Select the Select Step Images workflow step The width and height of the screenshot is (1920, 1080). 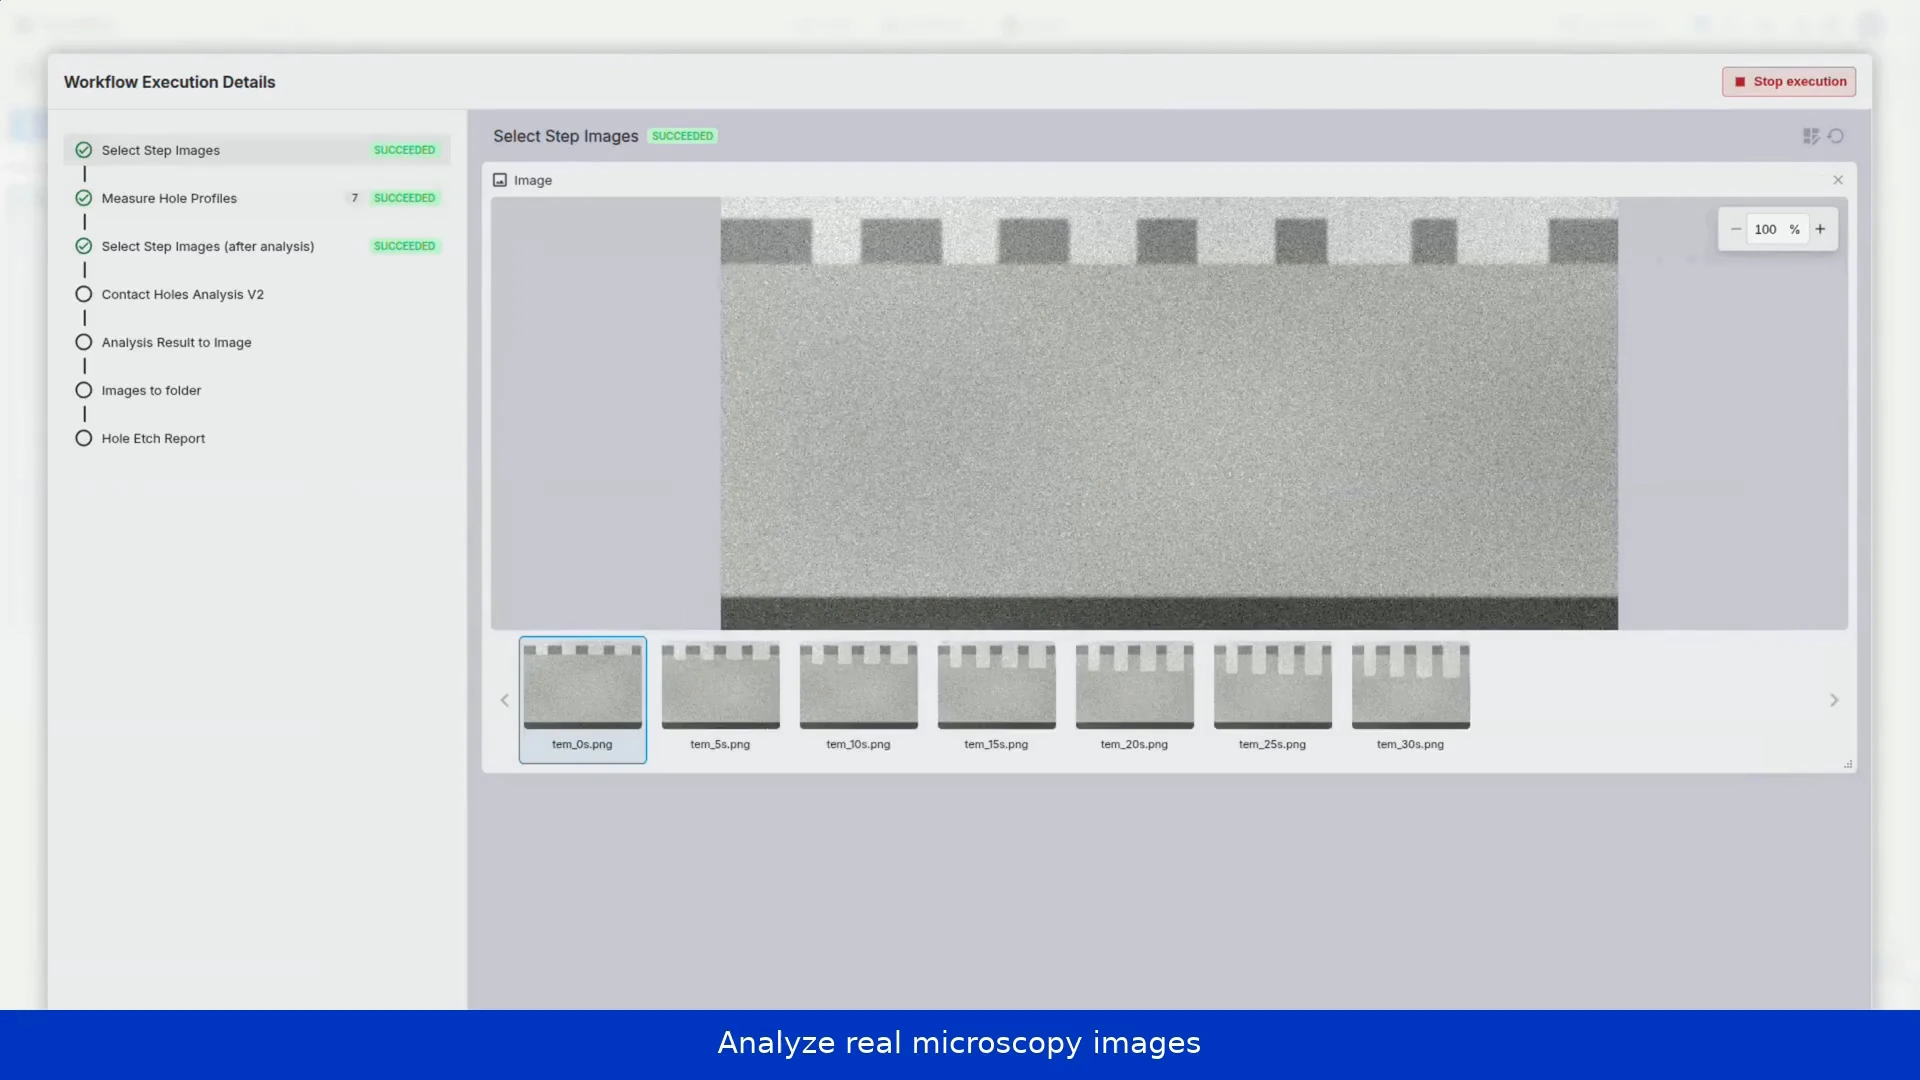[257, 150]
